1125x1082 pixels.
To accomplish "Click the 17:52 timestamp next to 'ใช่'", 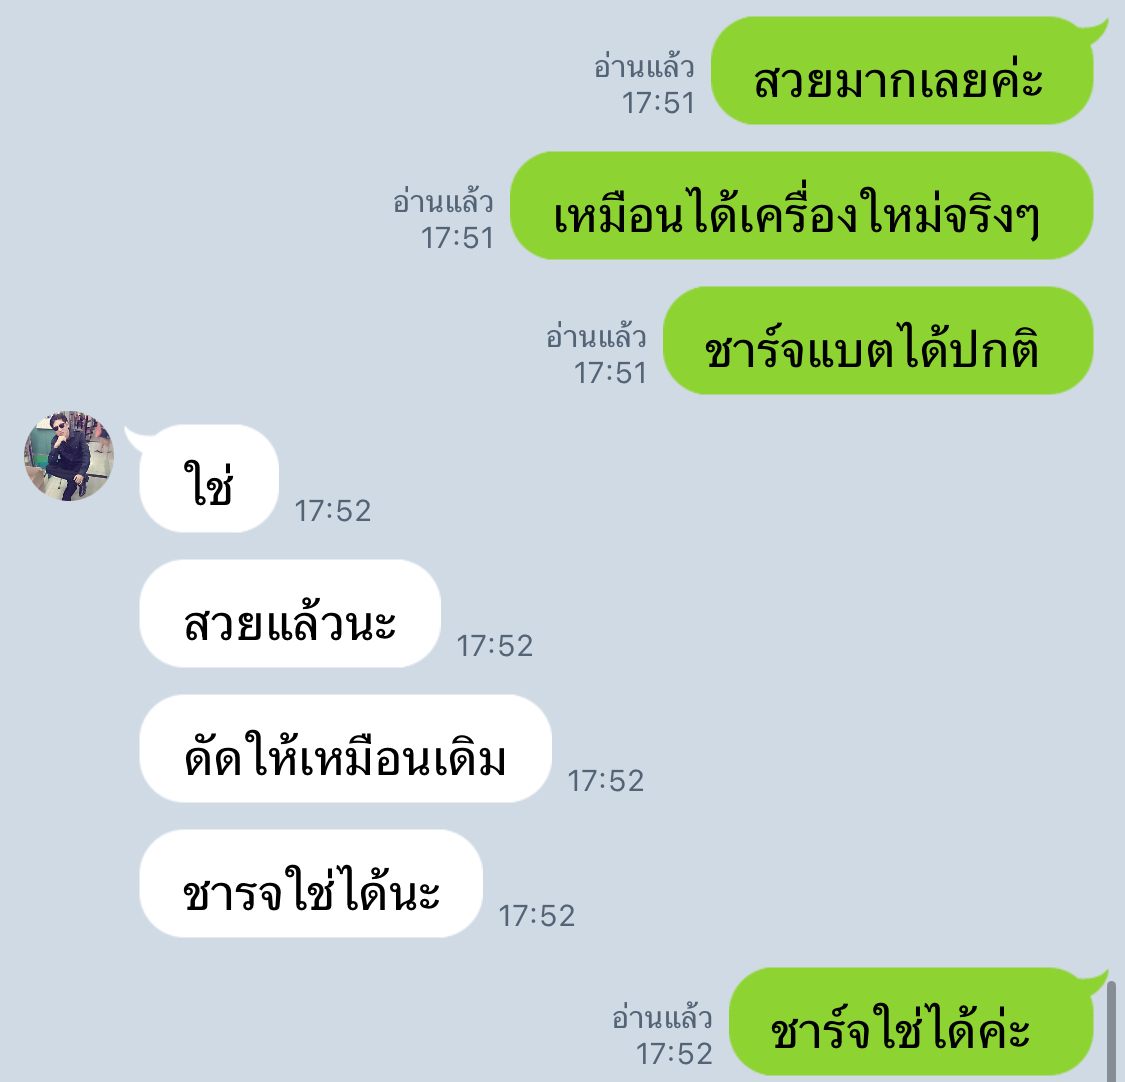I will (333, 511).
